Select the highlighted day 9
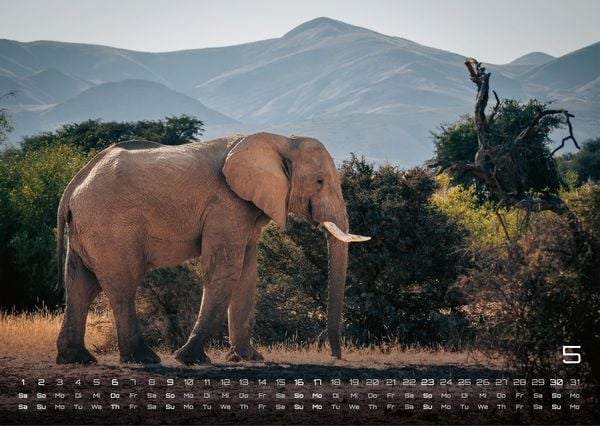 [170, 382]
